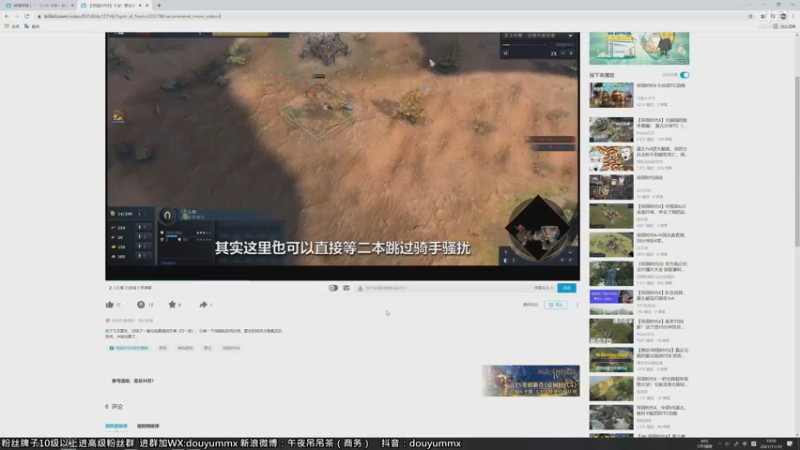Viewport: 800px width, 450px height.
Task: Click the taskbar clock
Action: pos(771,443)
